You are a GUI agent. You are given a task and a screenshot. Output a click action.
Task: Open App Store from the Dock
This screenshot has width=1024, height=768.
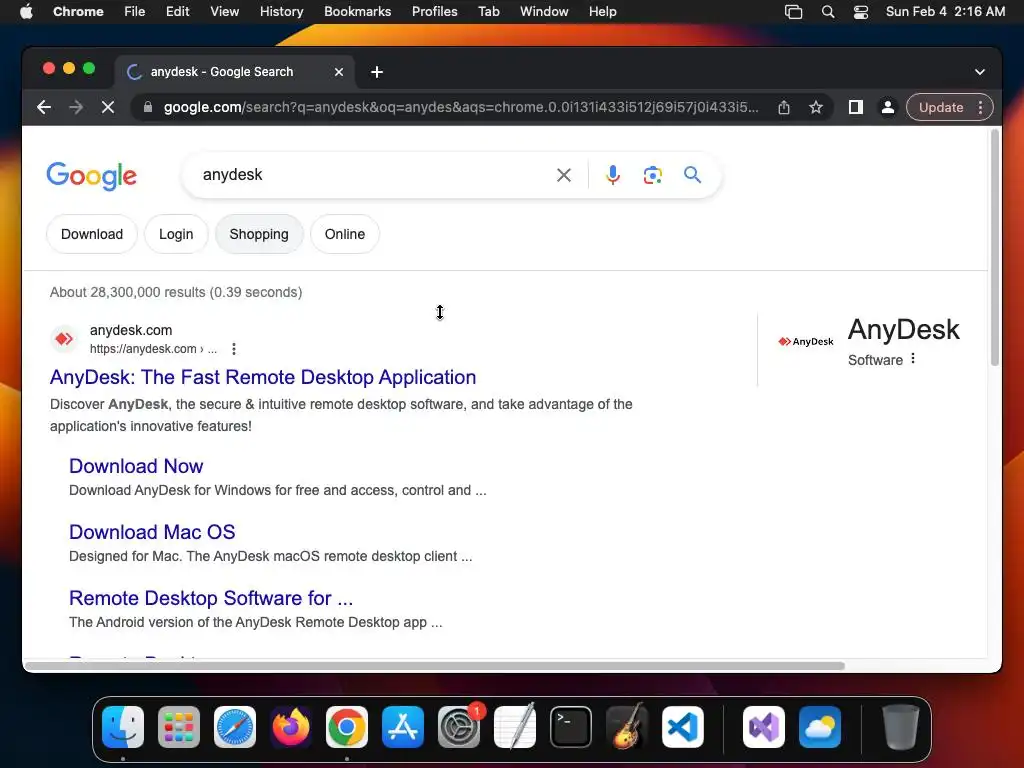pyautogui.click(x=403, y=727)
